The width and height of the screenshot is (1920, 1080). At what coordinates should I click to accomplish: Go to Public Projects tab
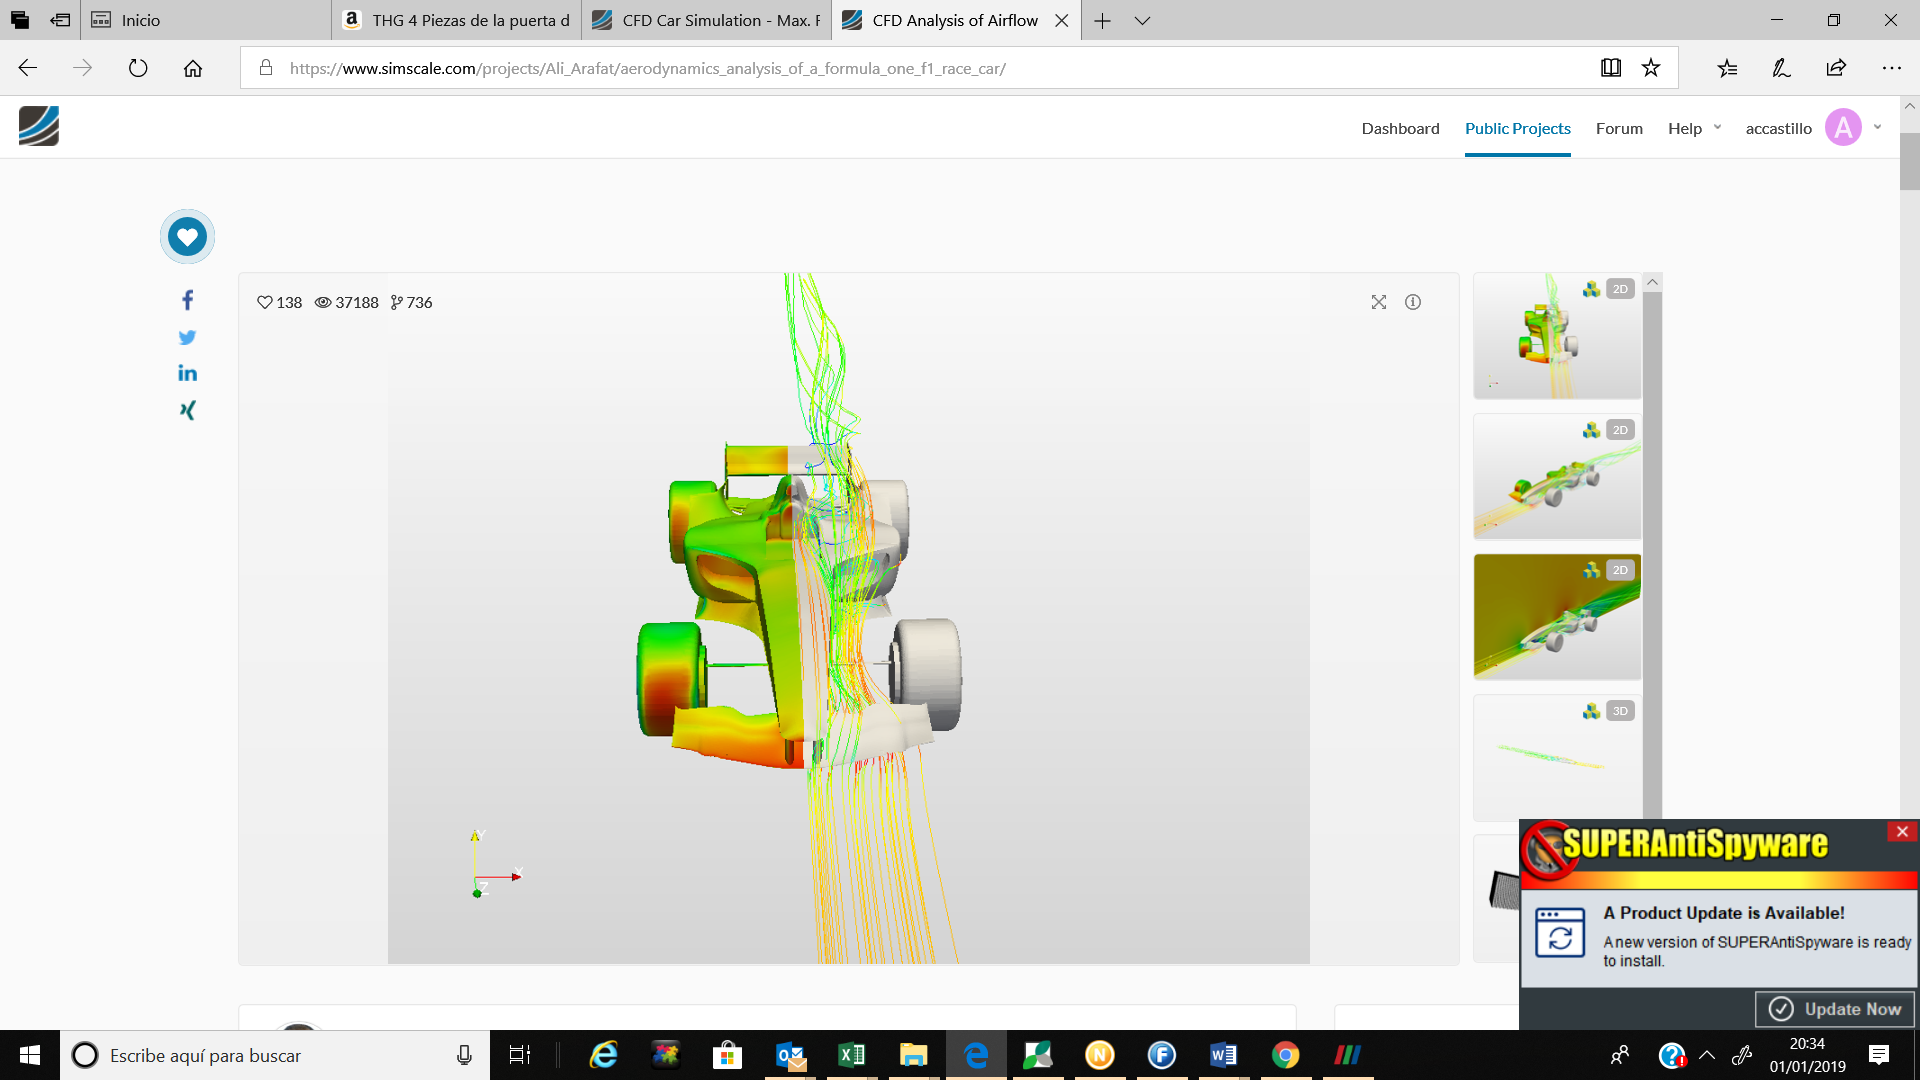tap(1517, 128)
